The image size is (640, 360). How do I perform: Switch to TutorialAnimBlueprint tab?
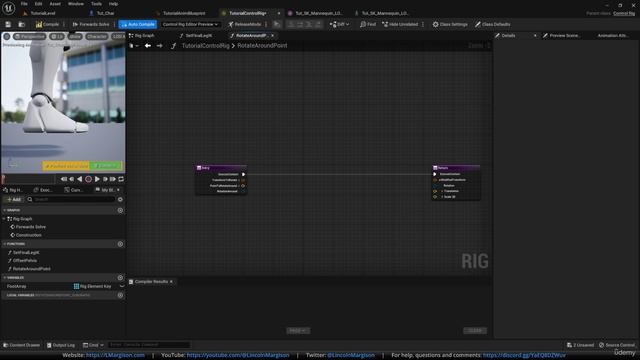(x=181, y=13)
